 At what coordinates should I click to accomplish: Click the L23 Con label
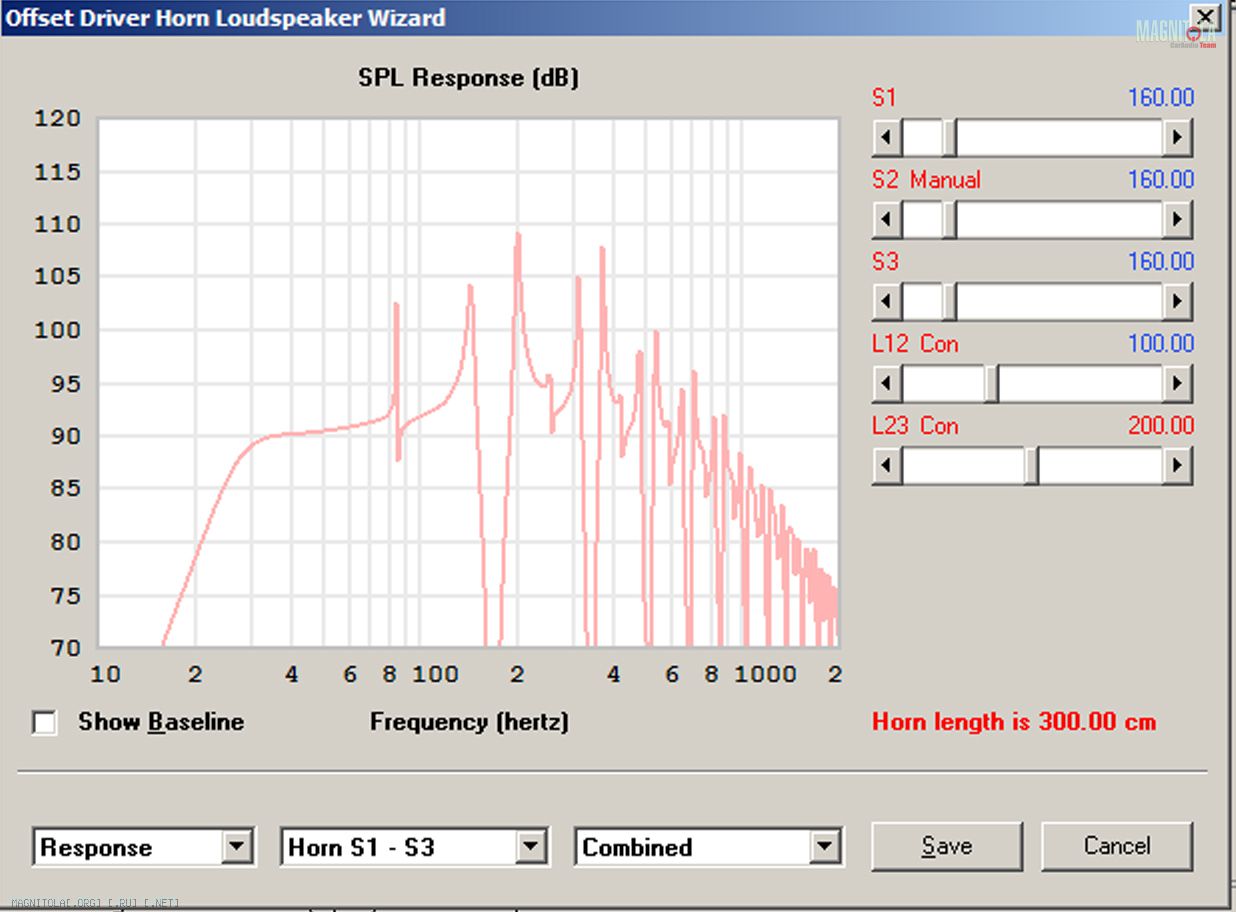click(x=915, y=426)
